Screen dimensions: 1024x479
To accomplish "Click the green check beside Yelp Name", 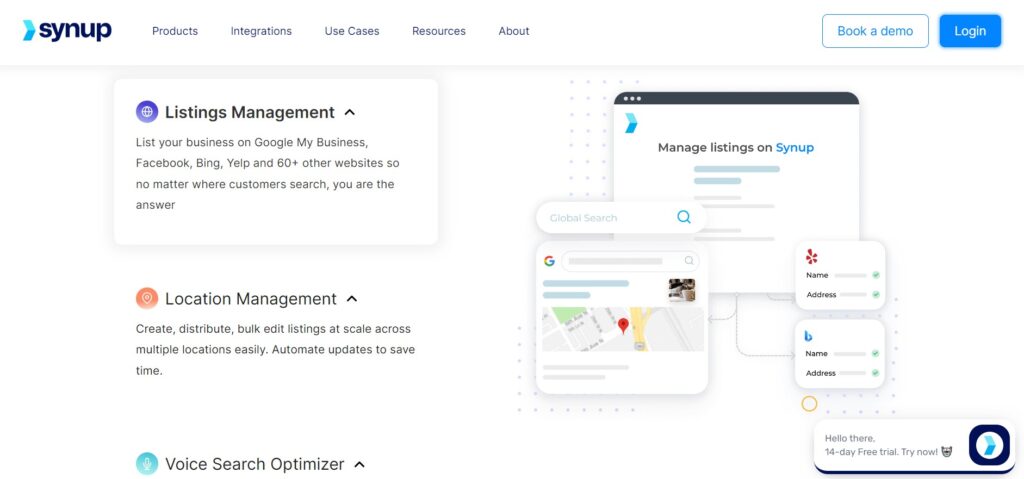I will (876, 275).
